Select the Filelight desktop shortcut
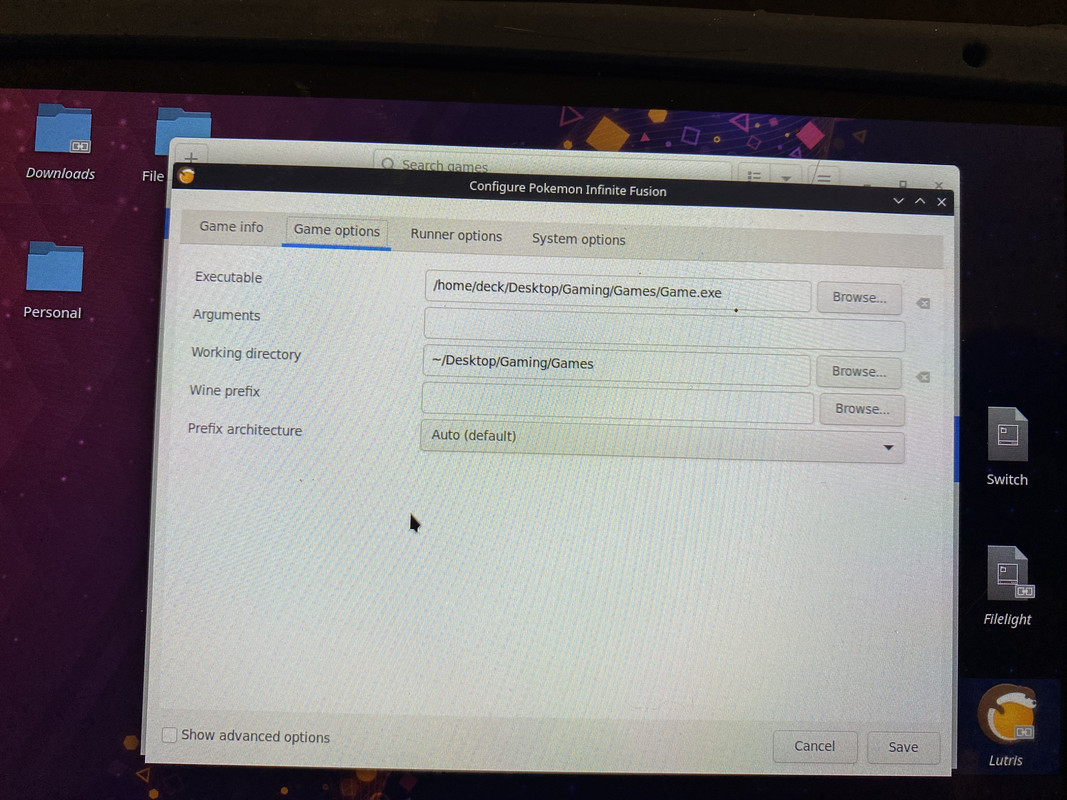This screenshot has width=1067, height=800. (1008, 586)
